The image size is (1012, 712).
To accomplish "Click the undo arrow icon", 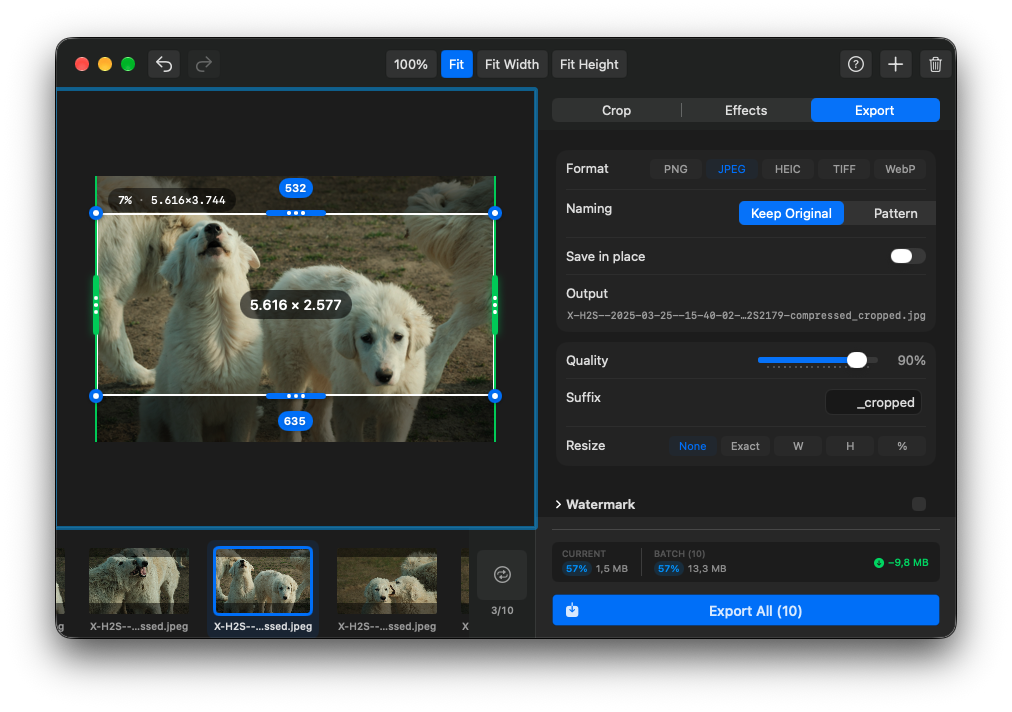I will 164,64.
